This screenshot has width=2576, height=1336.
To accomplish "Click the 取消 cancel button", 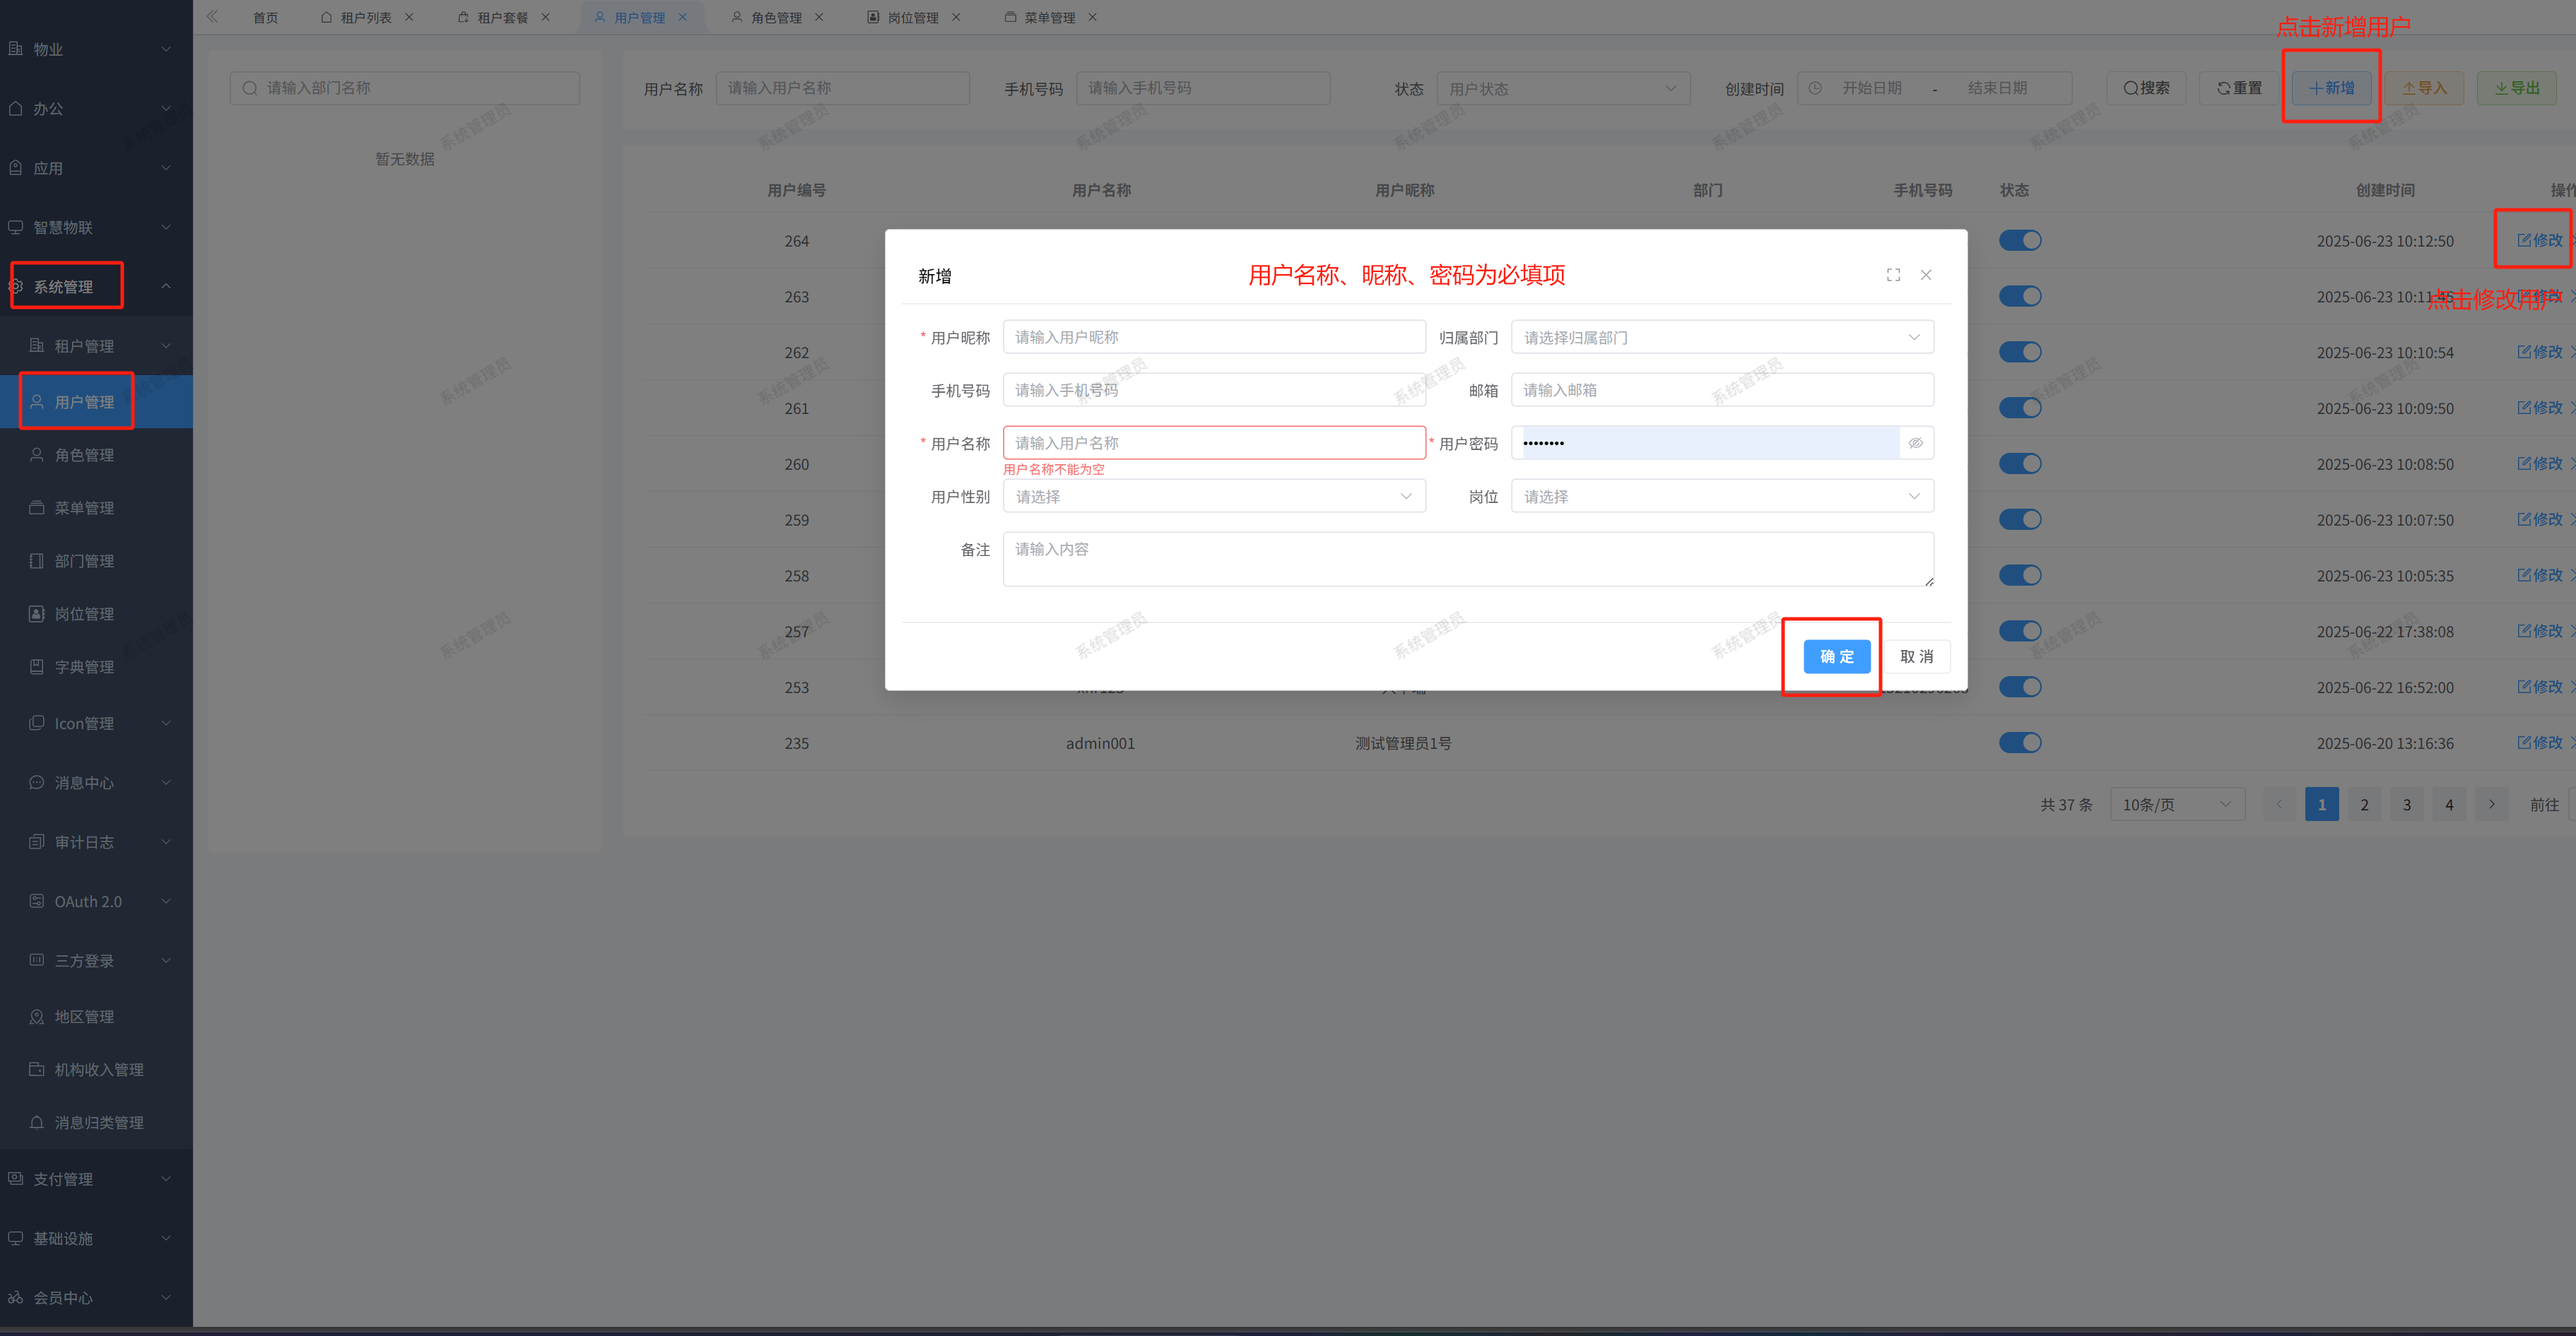I will 1916,656.
